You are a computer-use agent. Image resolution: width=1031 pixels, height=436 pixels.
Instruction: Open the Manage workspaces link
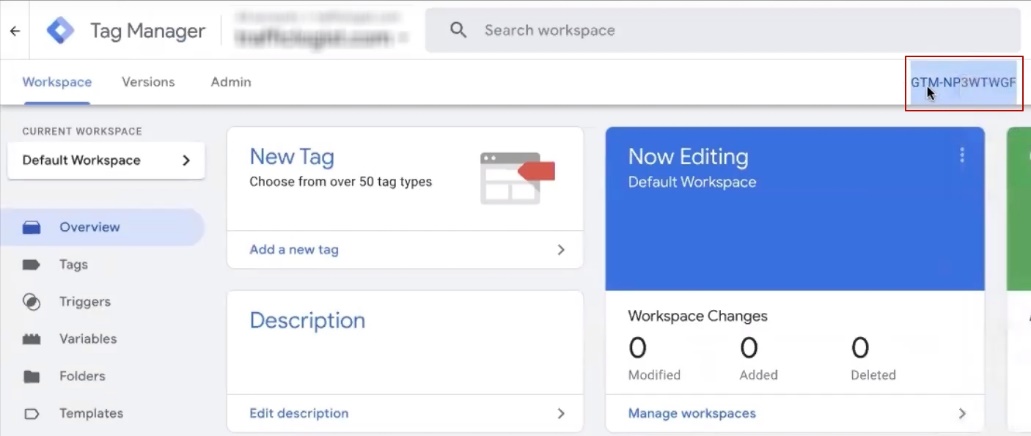tap(692, 413)
